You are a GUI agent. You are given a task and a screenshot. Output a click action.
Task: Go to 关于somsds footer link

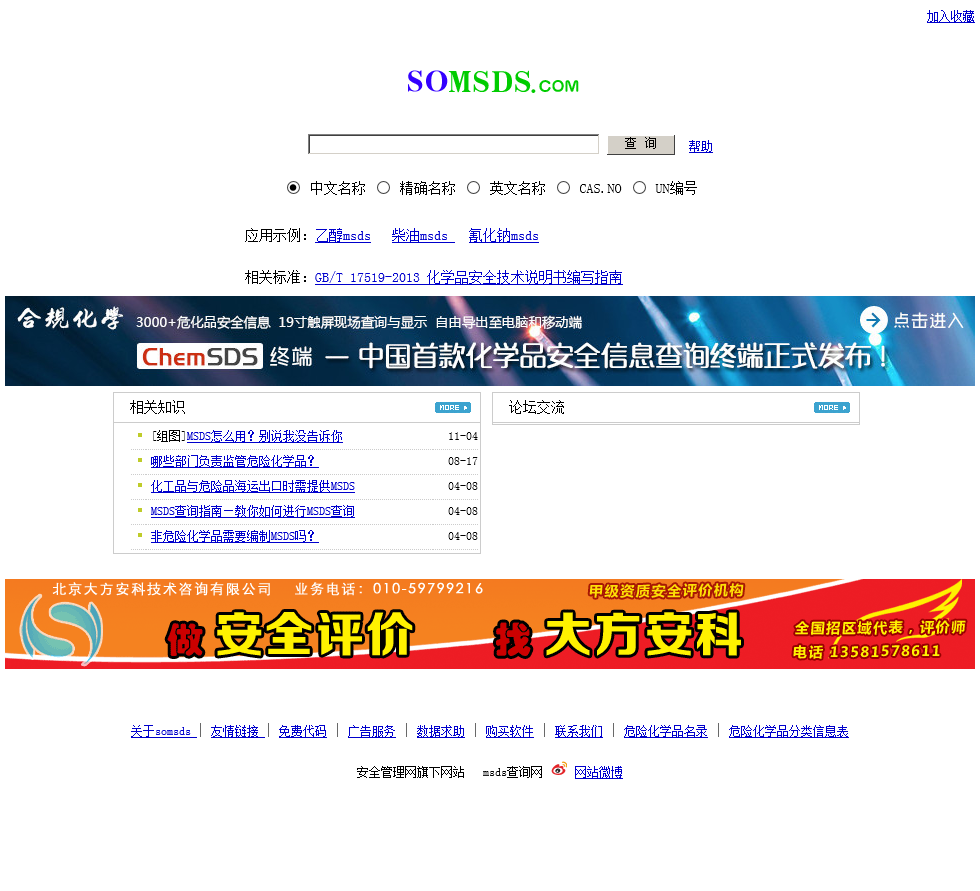pyautogui.click(x=164, y=731)
